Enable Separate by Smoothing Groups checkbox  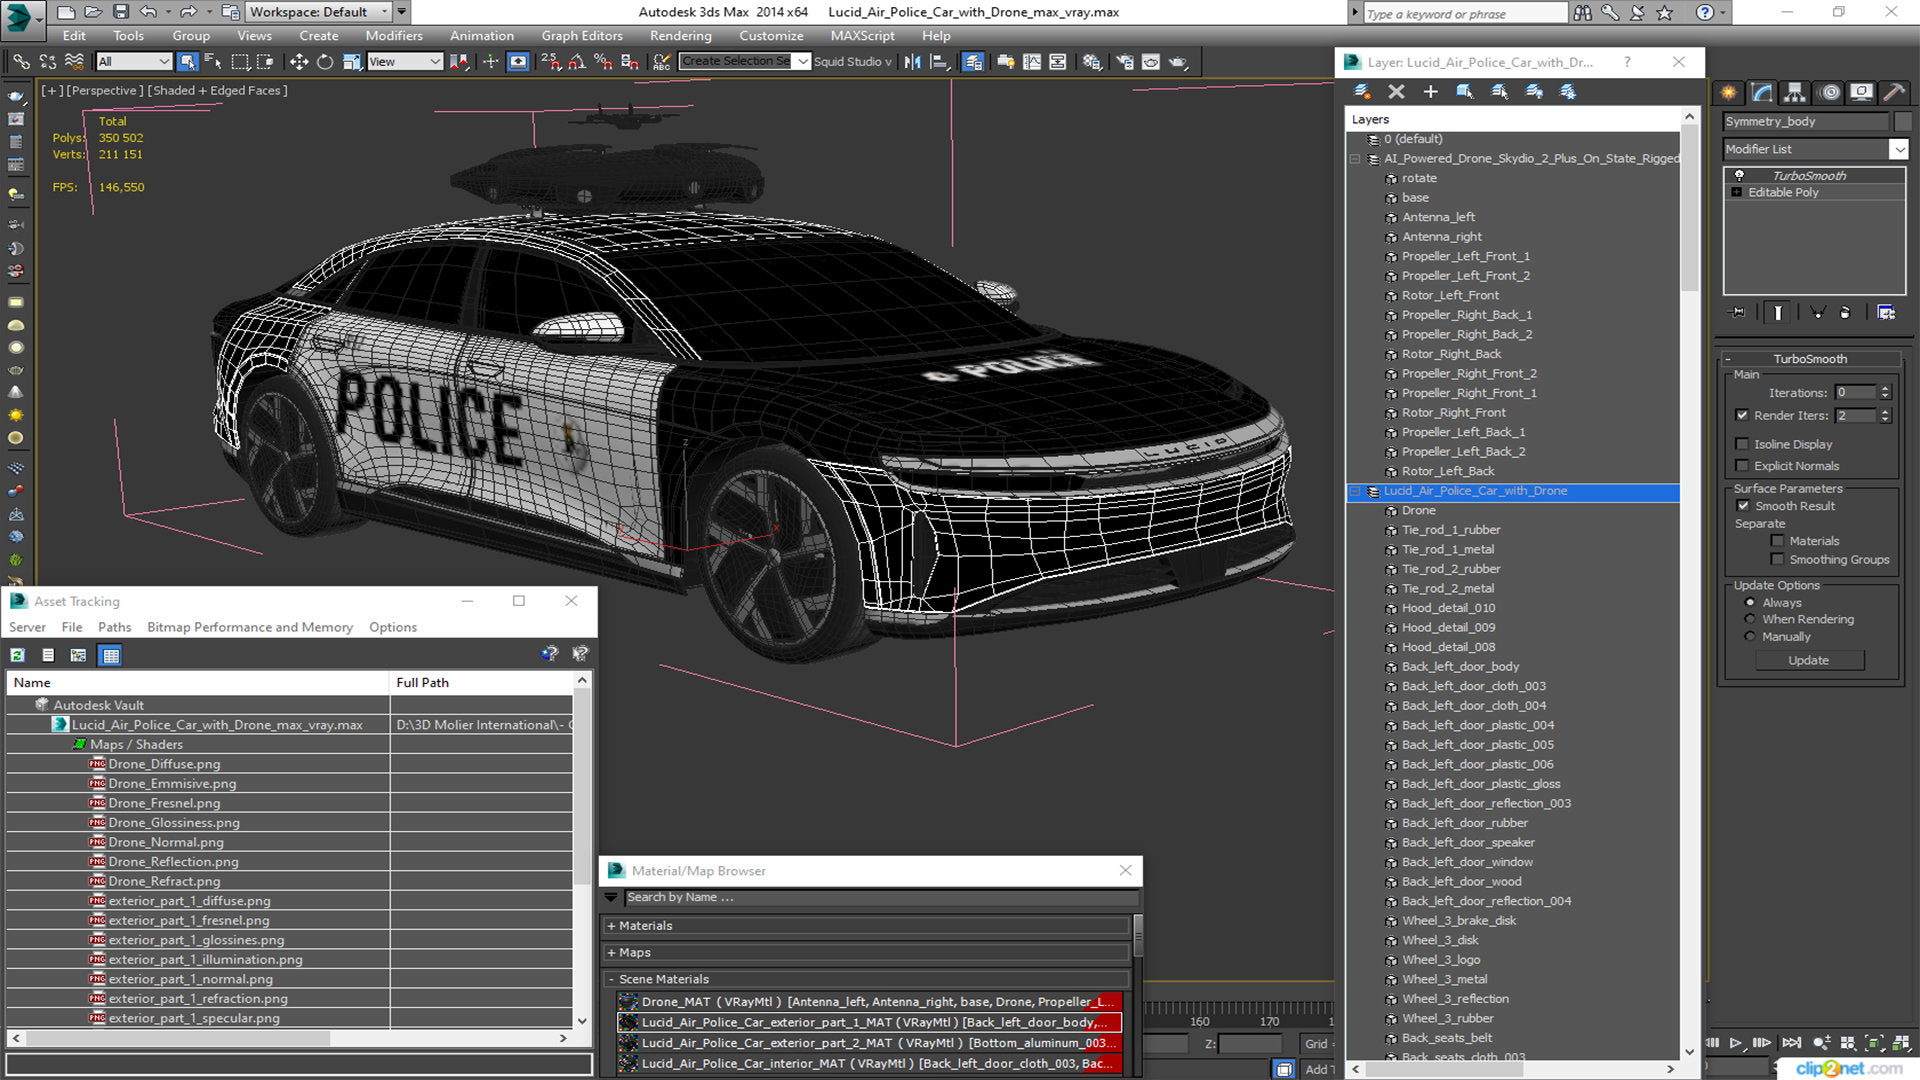pos(1778,560)
